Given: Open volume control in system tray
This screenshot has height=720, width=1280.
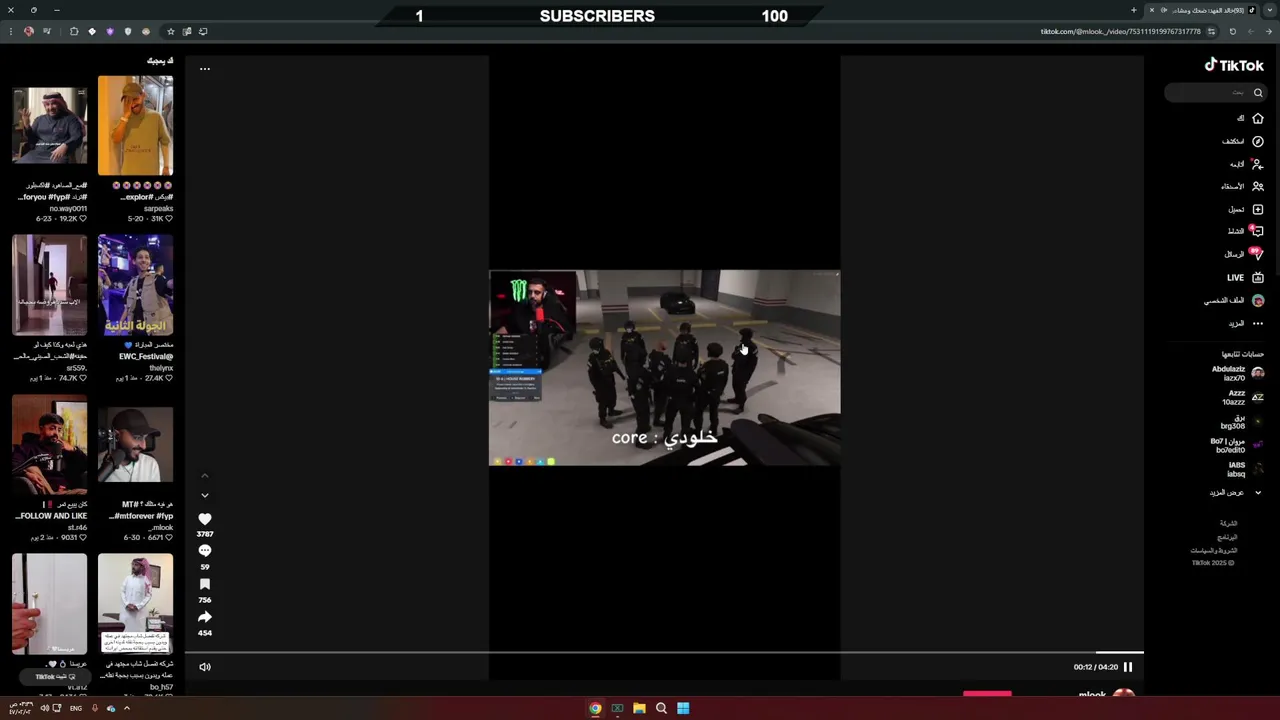Looking at the screenshot, I should (x=44, y=708).
